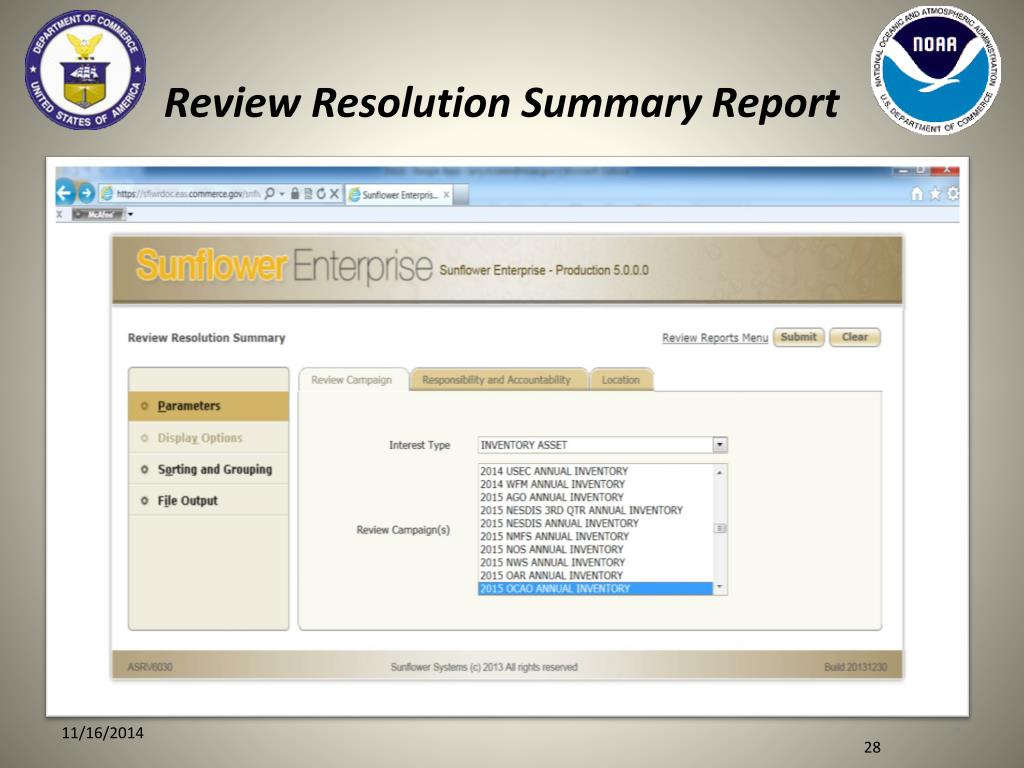Screen dimensions: 1024x768
Task: Close the McAfee toolbar with its X
Action: pos(59,214)
